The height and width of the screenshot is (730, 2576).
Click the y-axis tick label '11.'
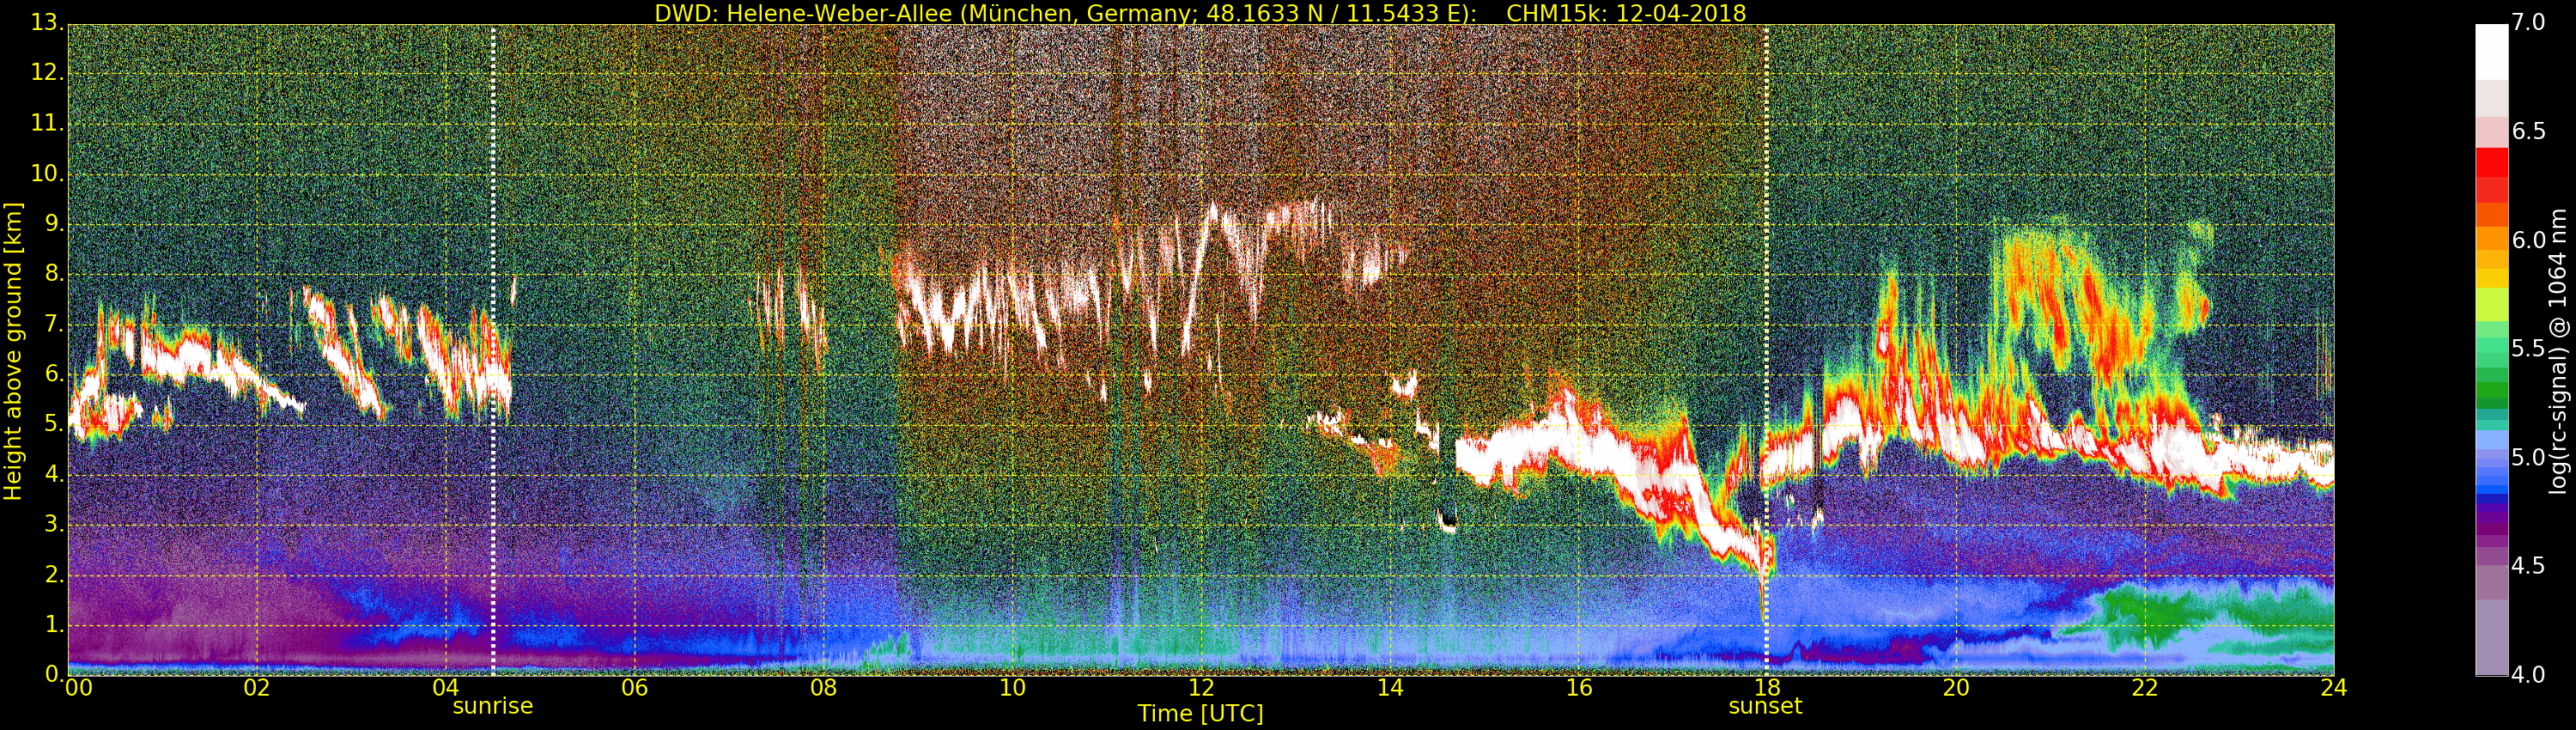click(x=47, y=123)
